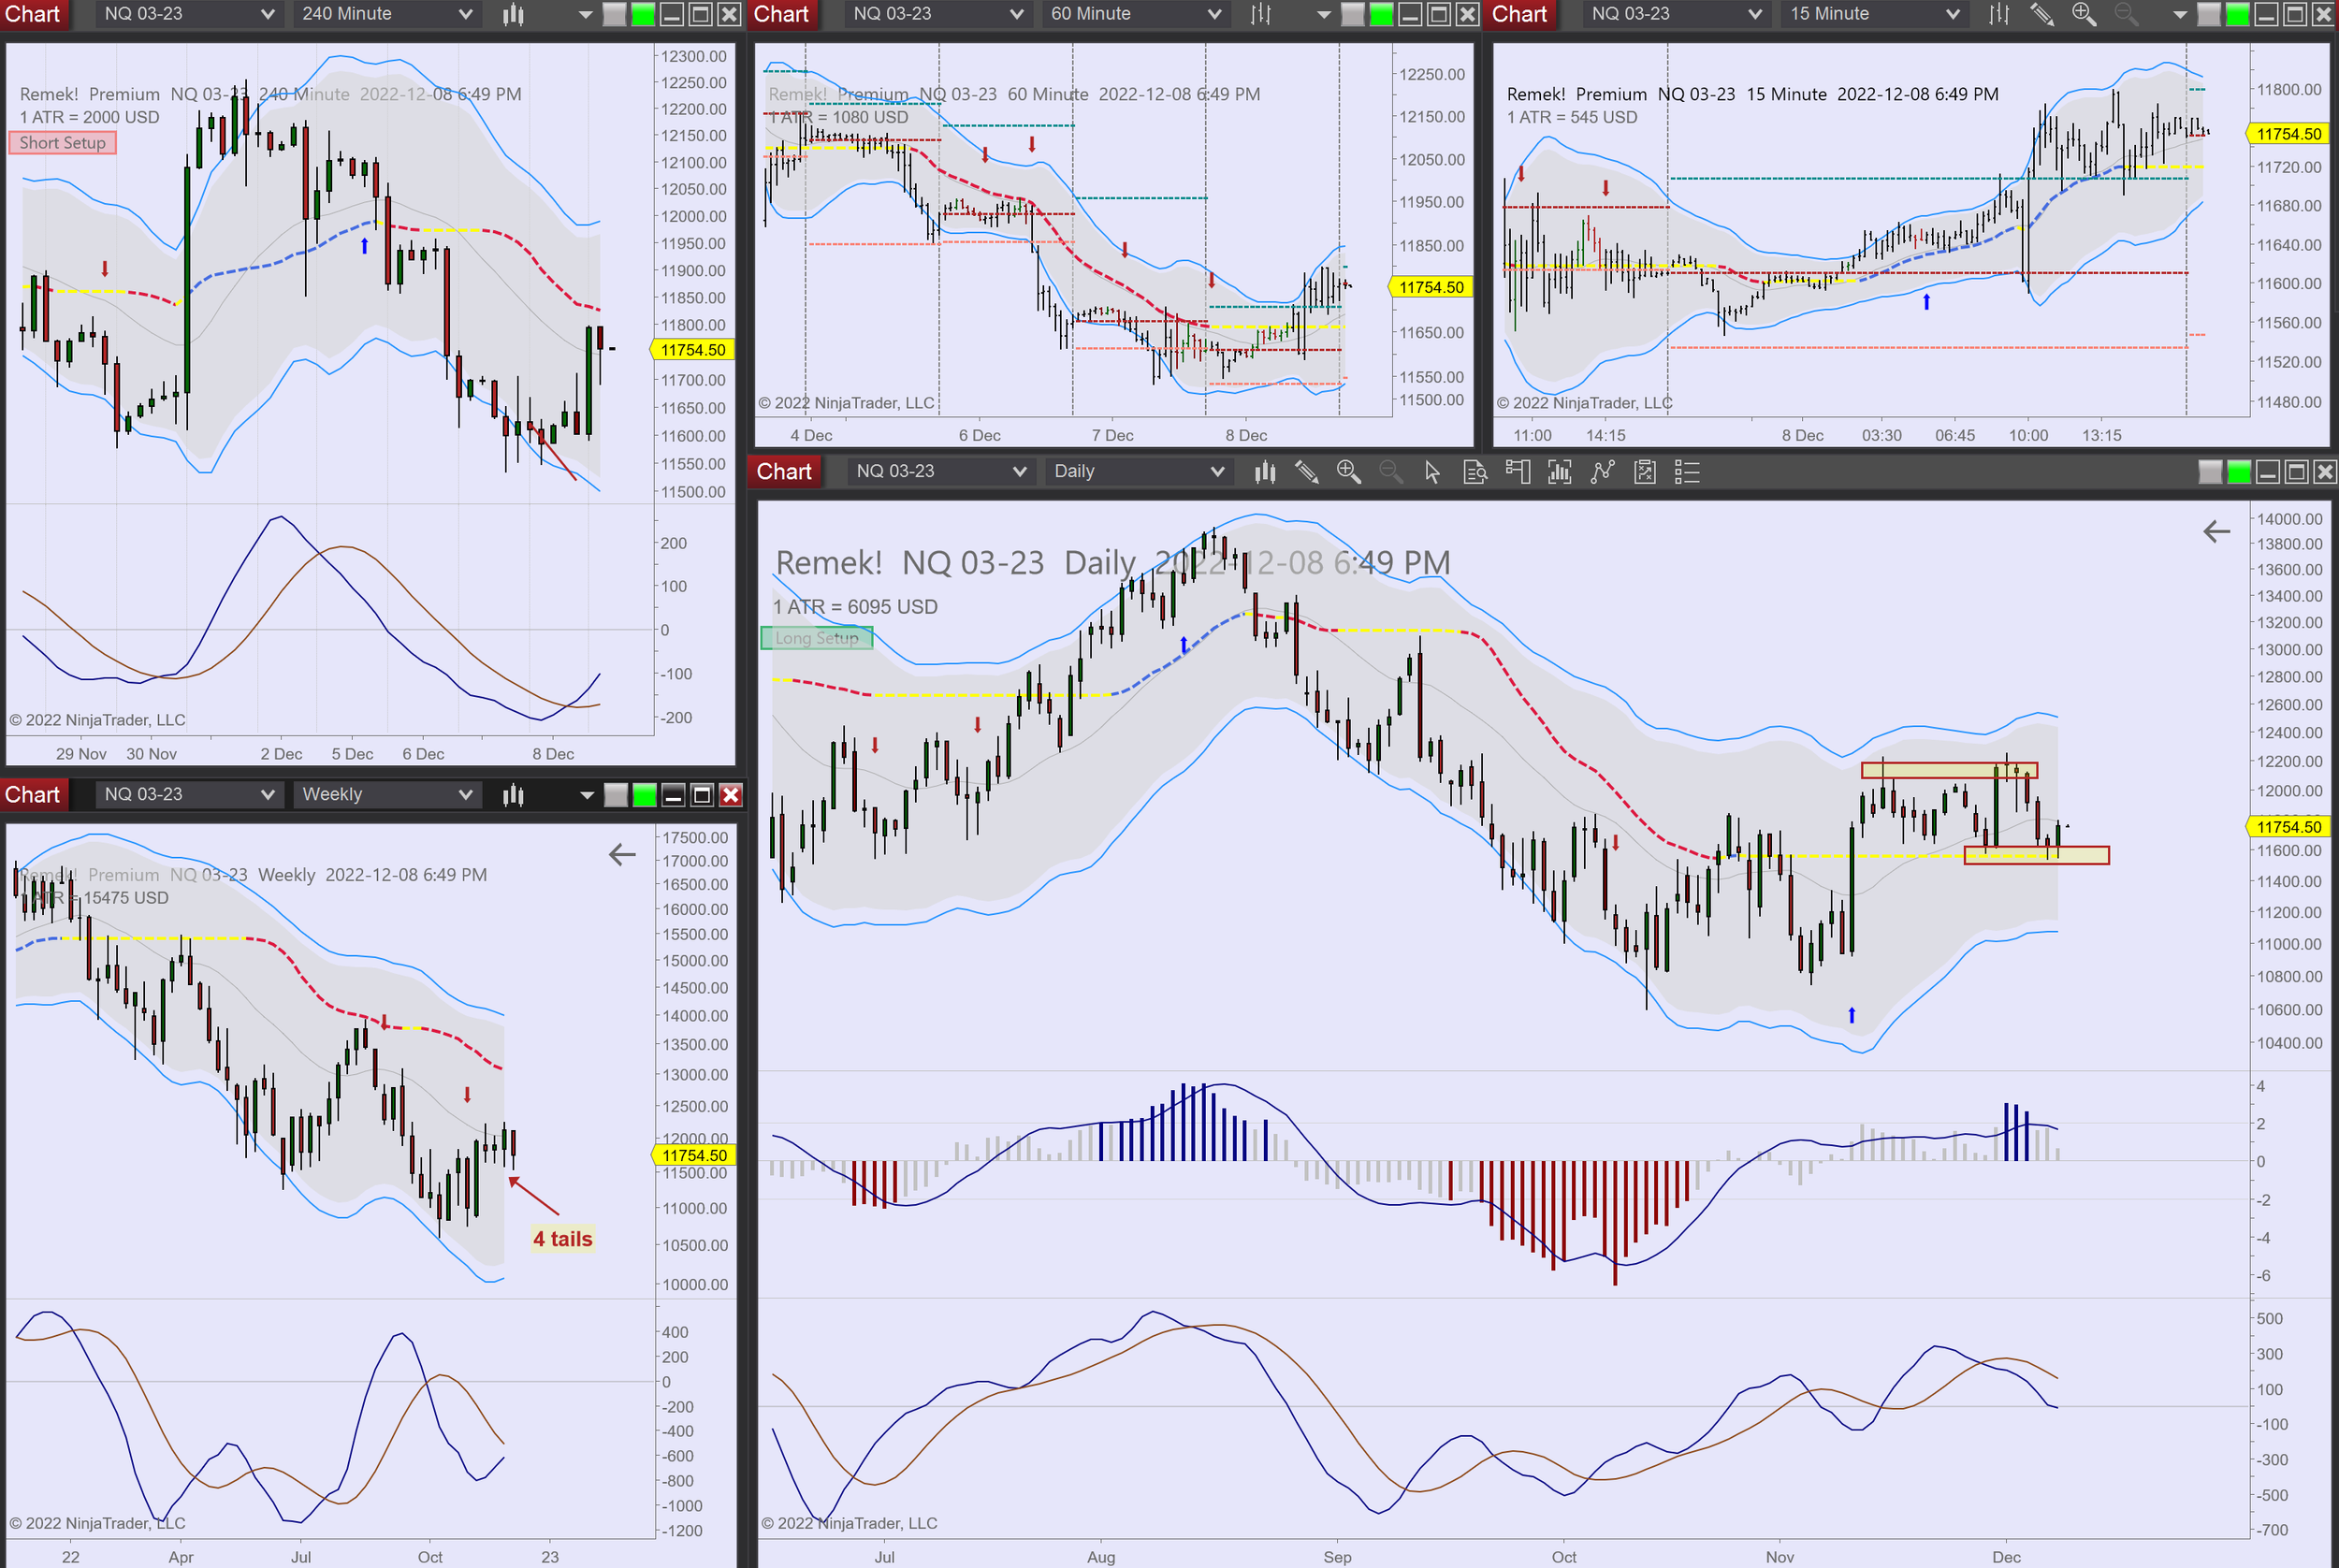The image size is (2339, 1568).
Task: Toggle green link button on 240 Minute chart
Action: click(x=643, y=14)
